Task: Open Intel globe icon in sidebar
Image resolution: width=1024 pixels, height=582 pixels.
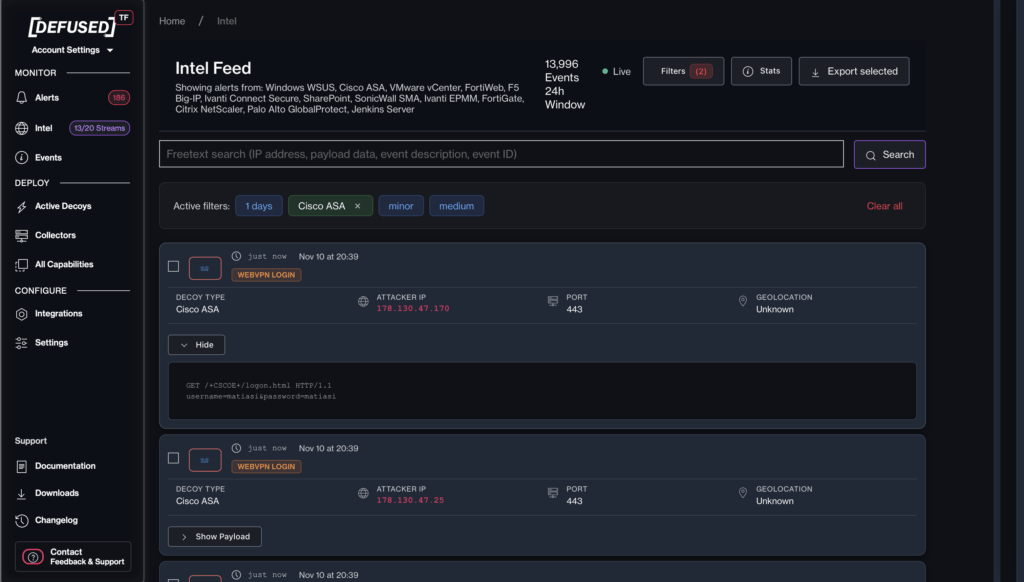Action: [22, 128]
